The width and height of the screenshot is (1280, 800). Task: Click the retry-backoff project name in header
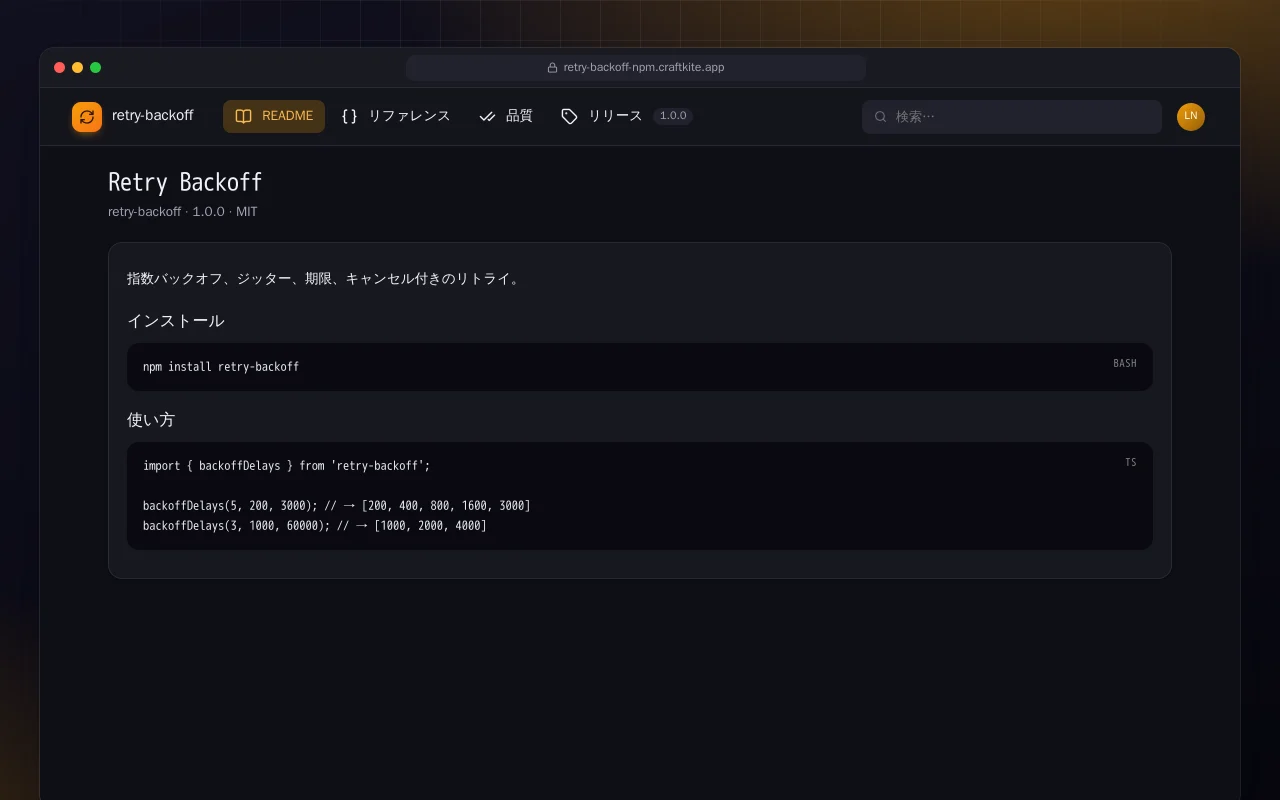[153, 116]
